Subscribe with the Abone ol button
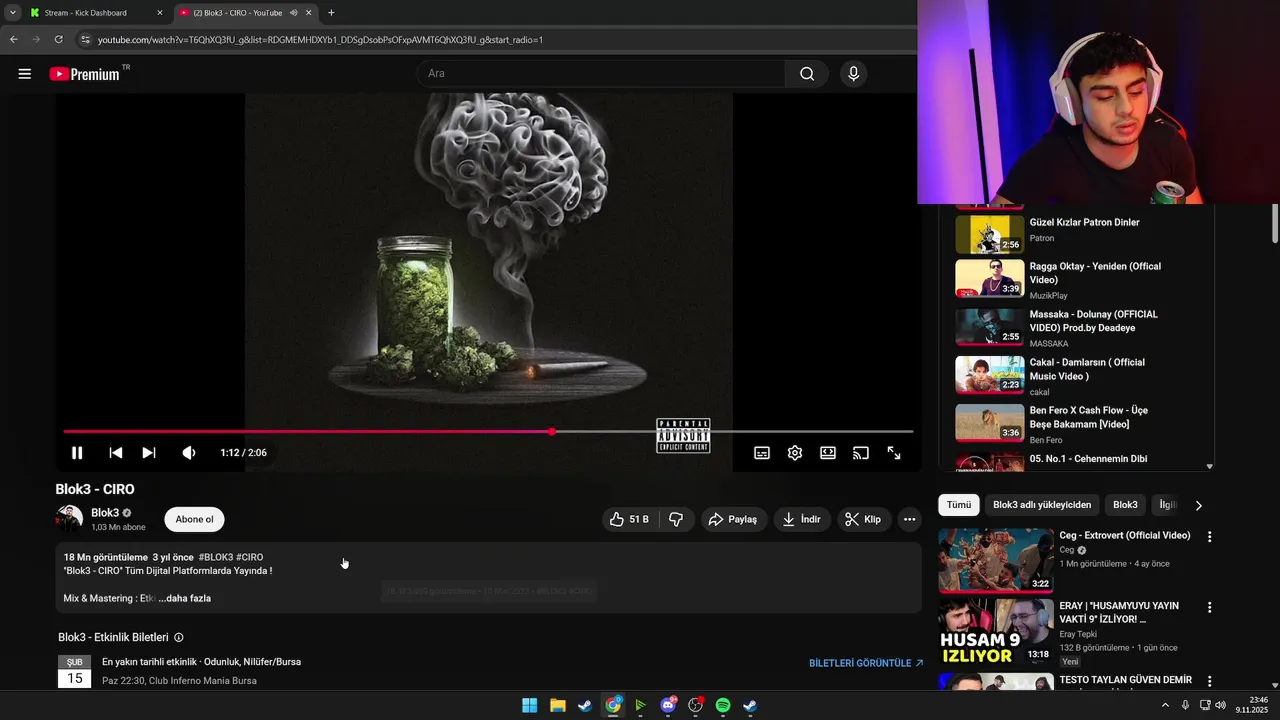1280x720 pixels. pos(194,519)
